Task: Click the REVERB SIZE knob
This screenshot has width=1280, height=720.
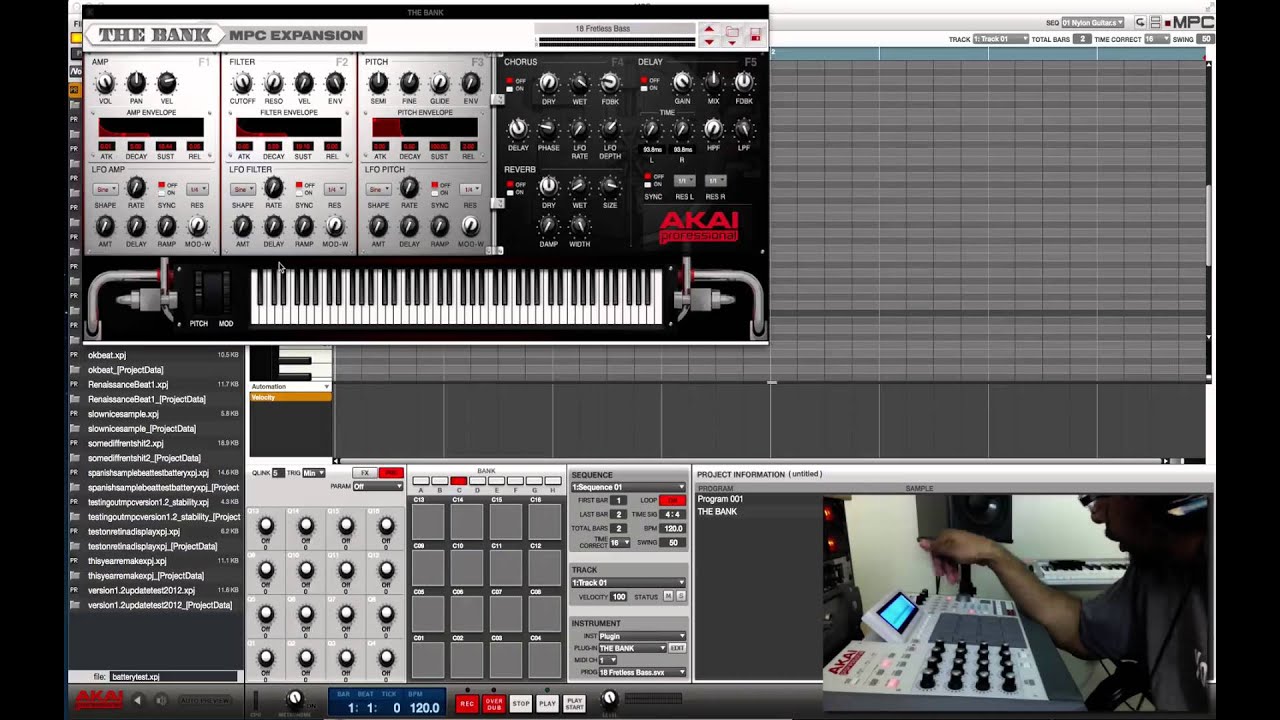Action: coord(610,186)
